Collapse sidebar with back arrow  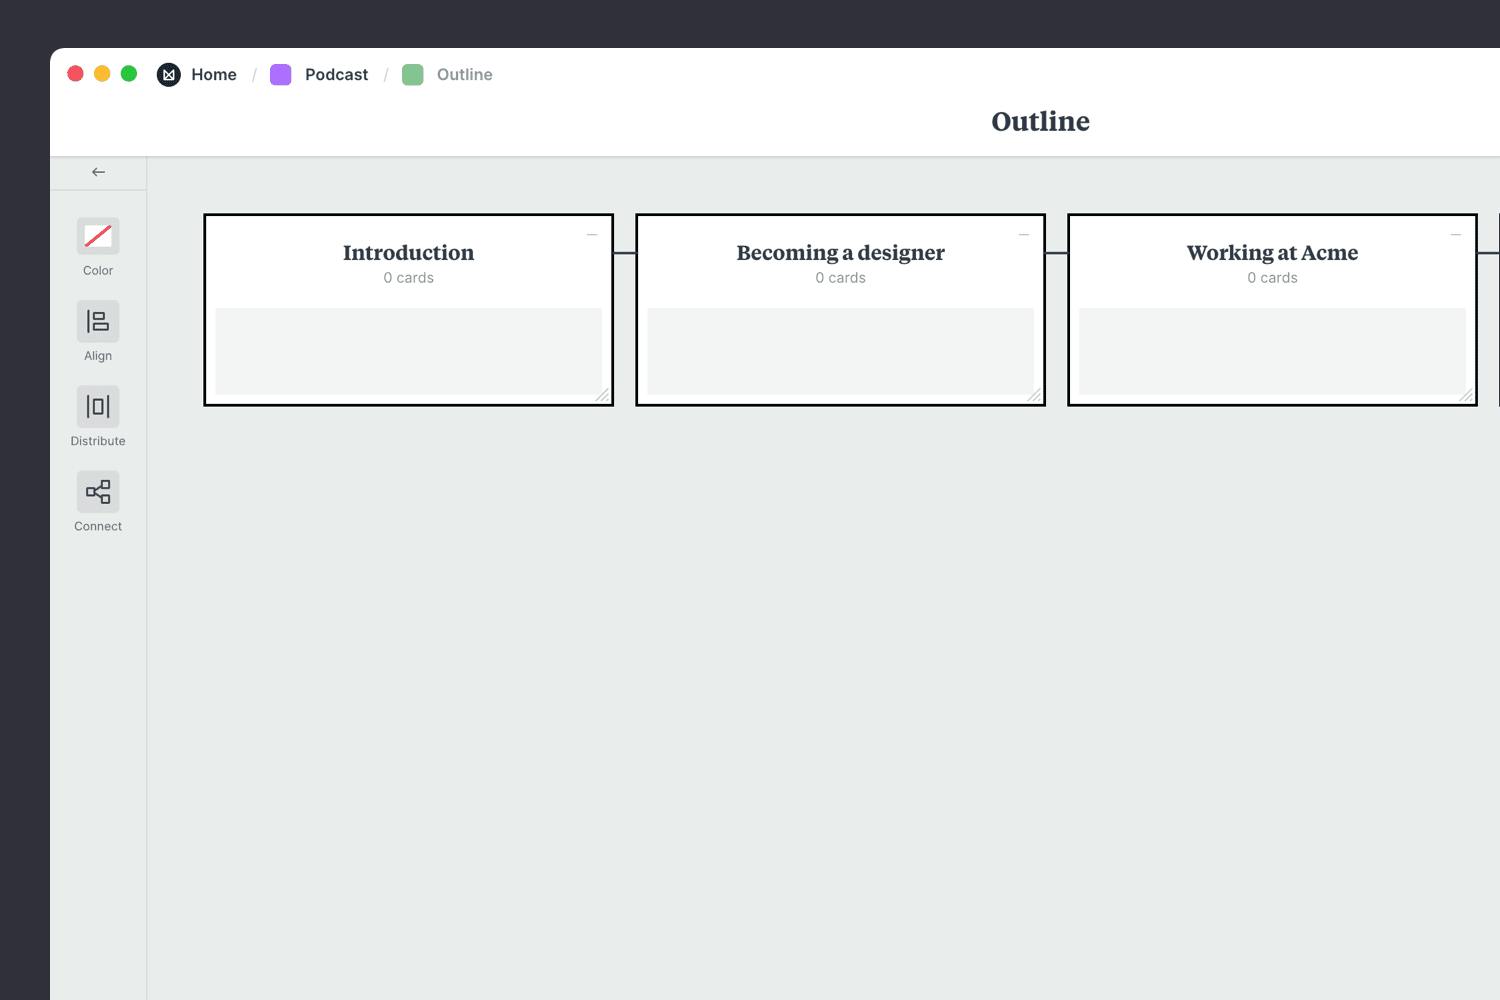pos(98,172)
